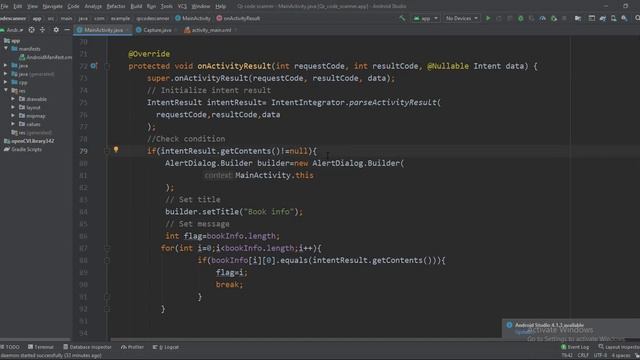Image resolution: width=640 pixels, height=360 pixels.
Task: Place cursor on builder.setTitle line
Action: click(x=234, y=211)
